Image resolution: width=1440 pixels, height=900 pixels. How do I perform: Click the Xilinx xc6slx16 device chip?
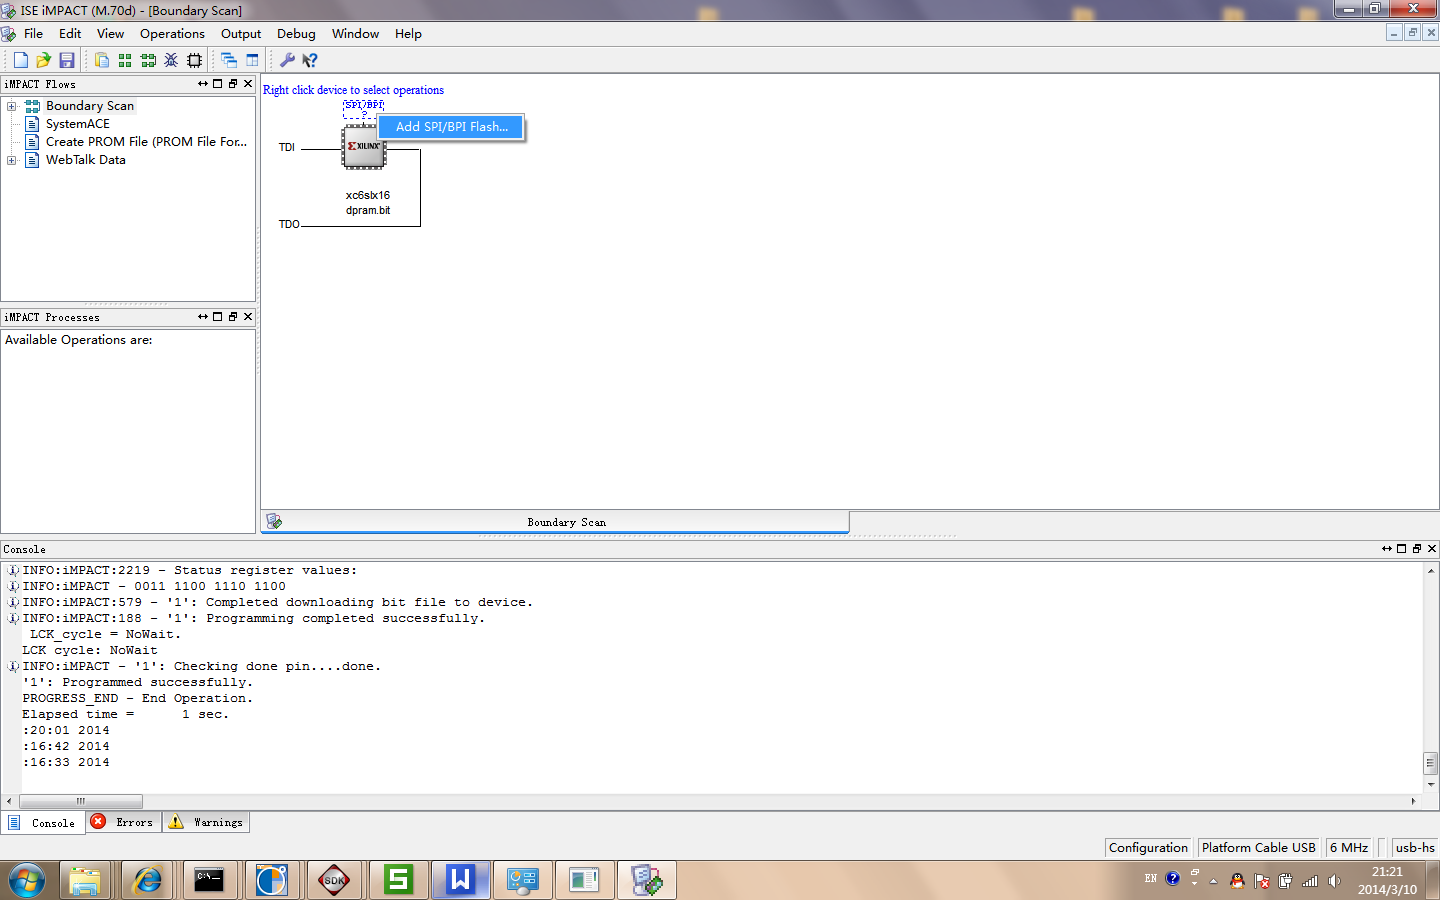pos(364,147)
